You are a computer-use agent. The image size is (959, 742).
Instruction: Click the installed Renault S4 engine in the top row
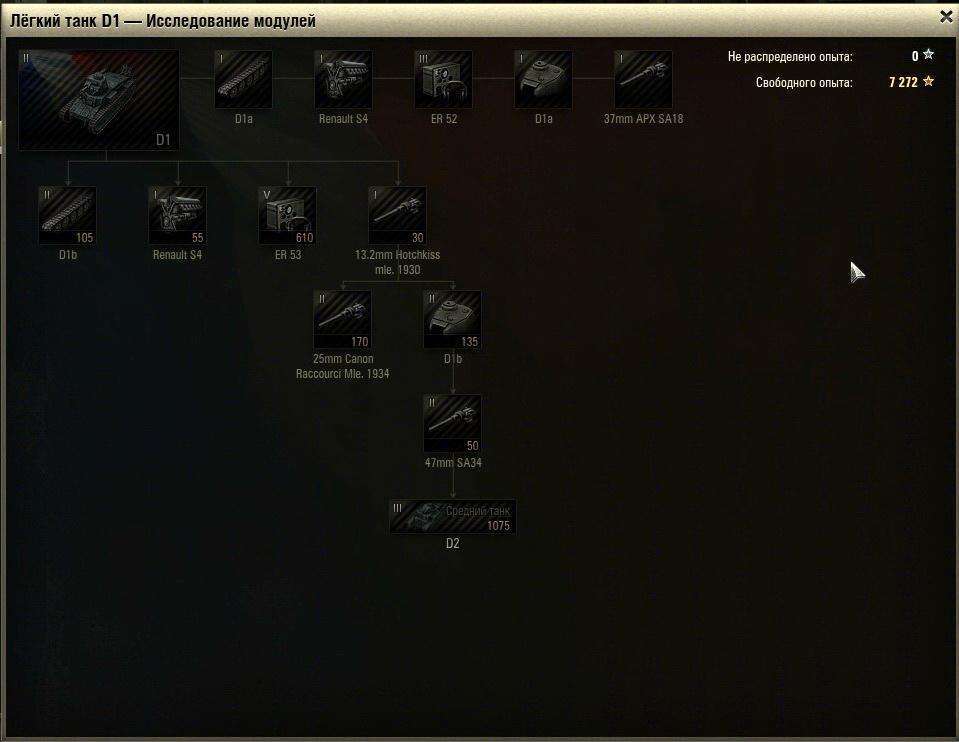pos(343,80)
